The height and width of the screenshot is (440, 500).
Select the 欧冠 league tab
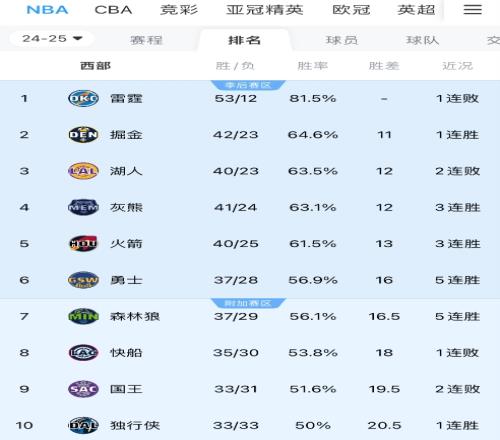click(x=351, y=10)
